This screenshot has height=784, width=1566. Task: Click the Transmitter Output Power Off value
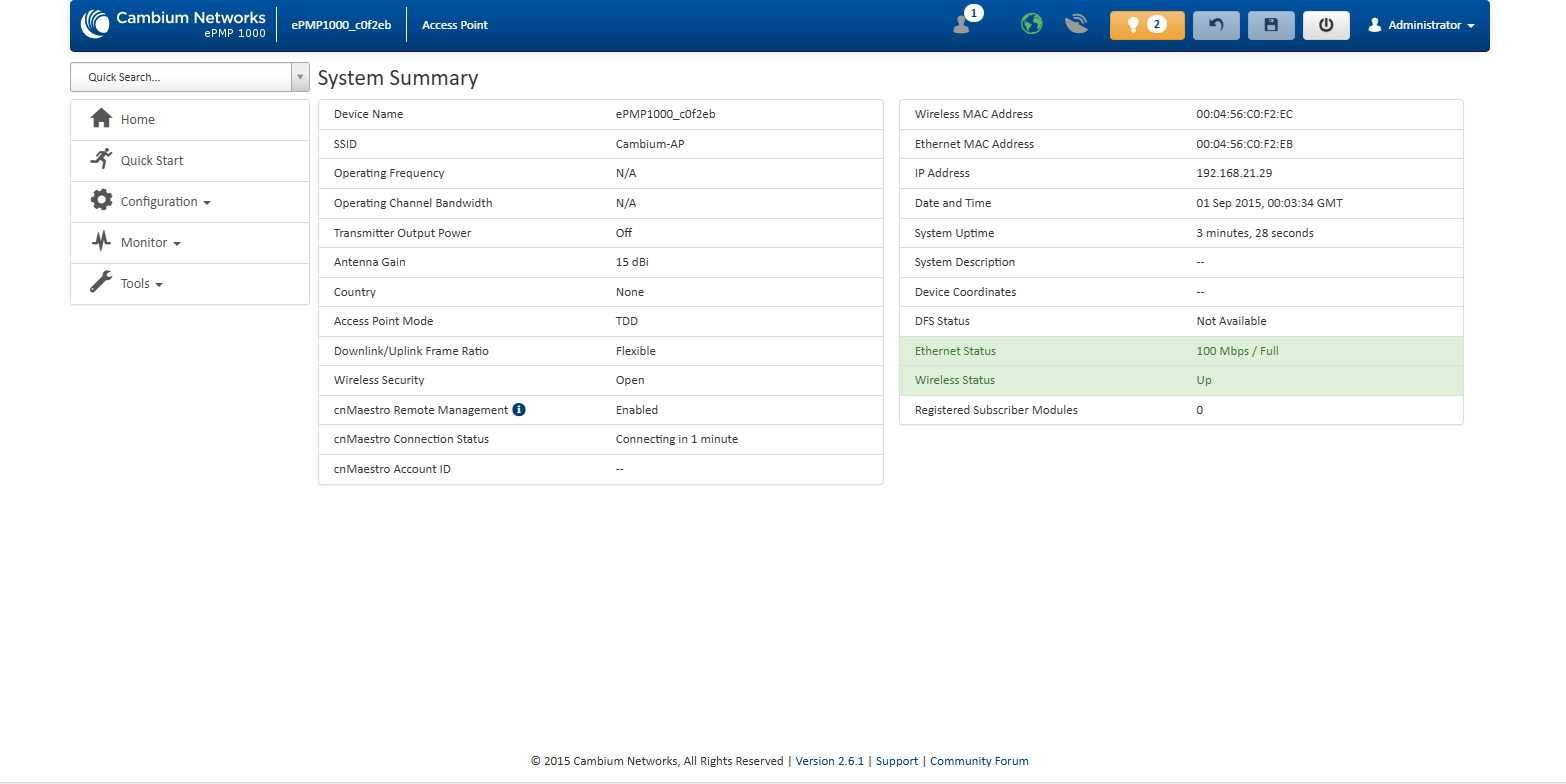point(624,233)
